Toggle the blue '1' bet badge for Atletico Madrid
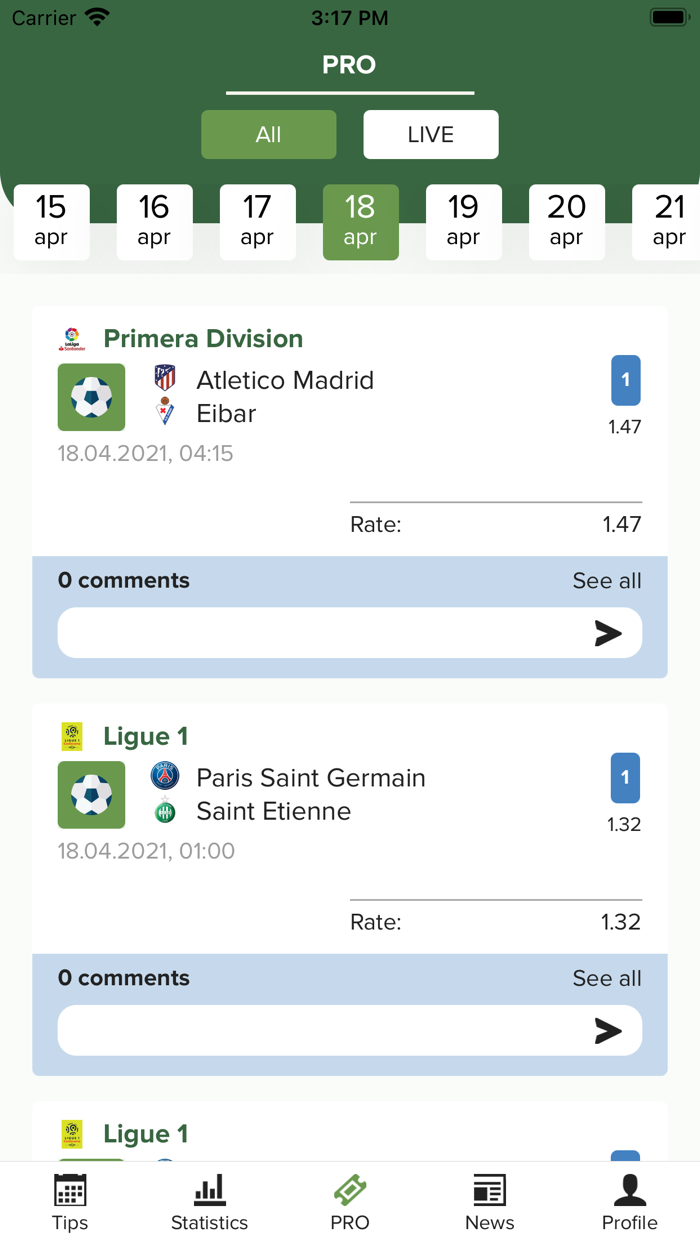The image size is (700, 1244). (625, 380)
